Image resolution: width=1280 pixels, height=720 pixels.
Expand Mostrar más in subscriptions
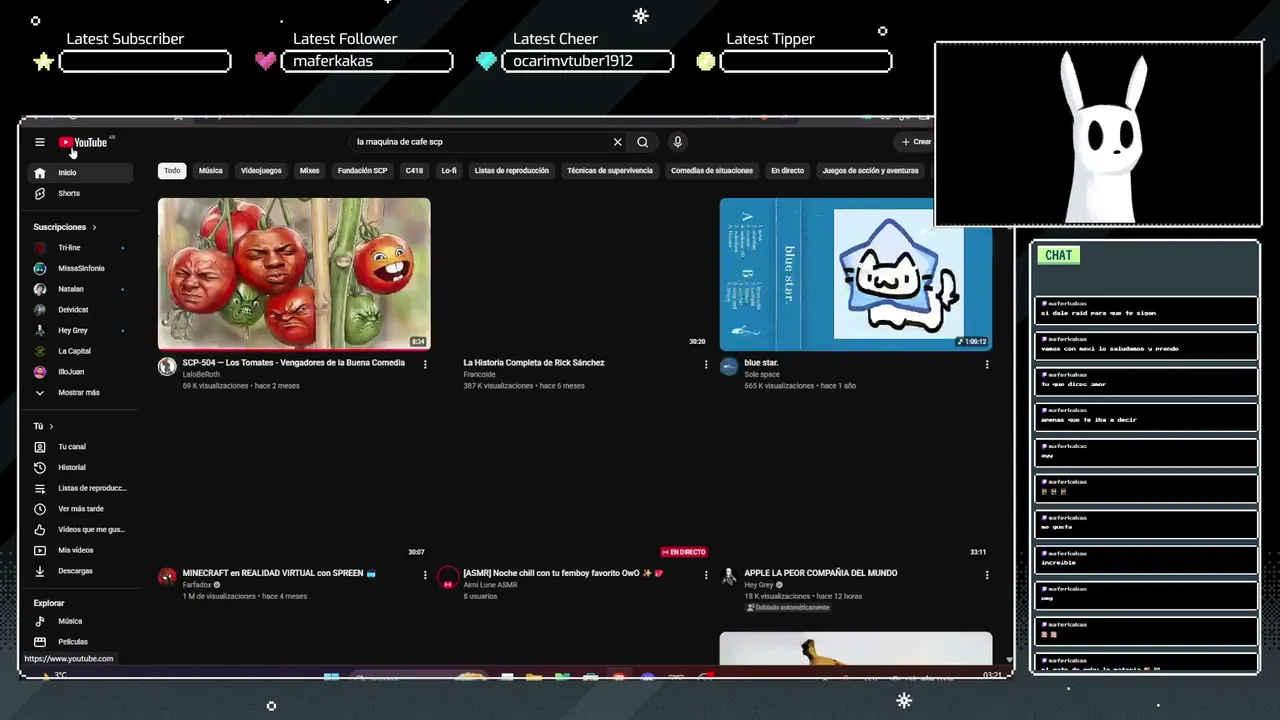[79, 393]
